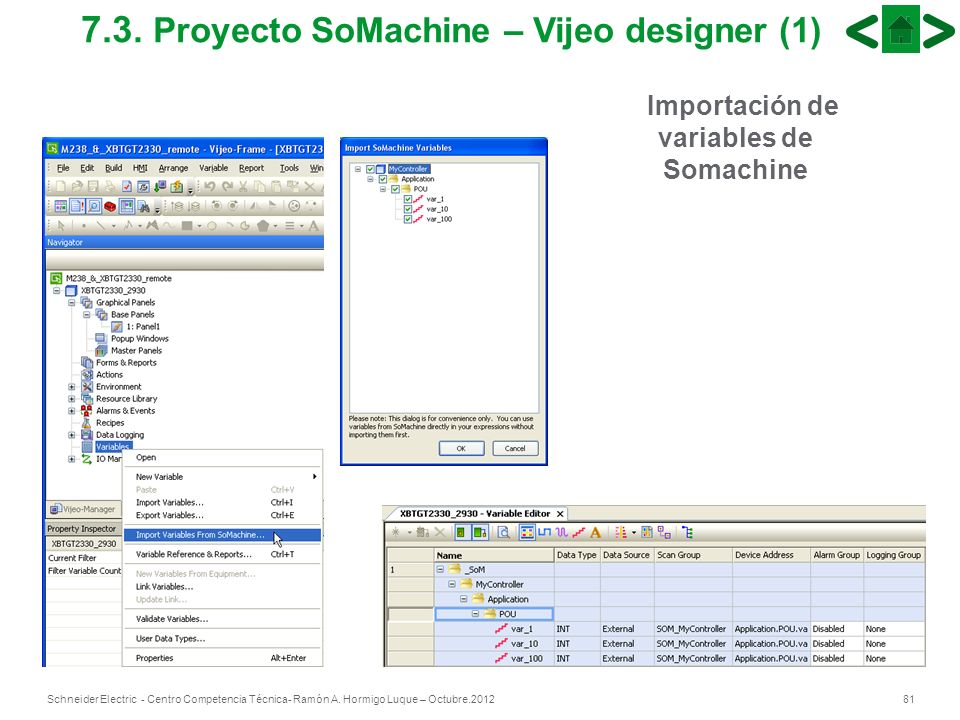Click the Find binoculars toolbar icon
This screenshot has height=720, width=960.
[x=144, y=206]
